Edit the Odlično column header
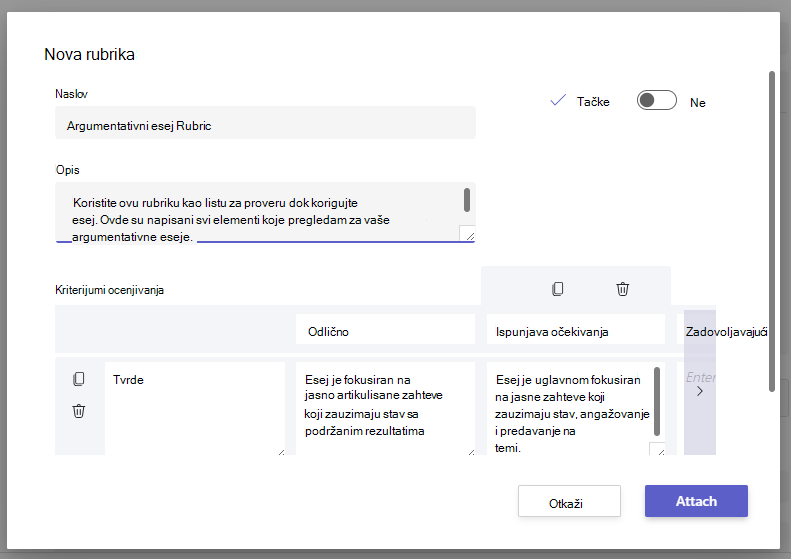The width and height of the screenshot is (791, 559). [385, 329]
